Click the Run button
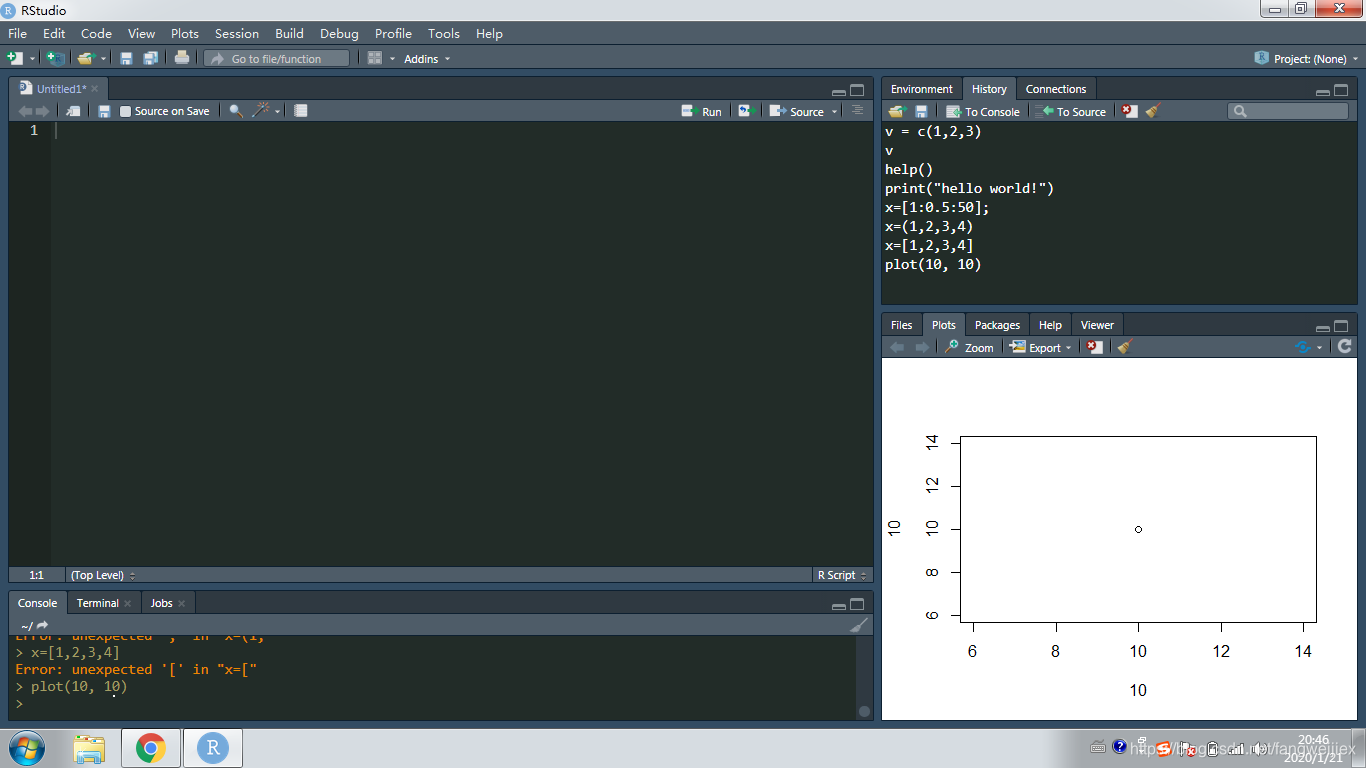This screenshot has width=1366, height=768. [x=702, y=111]
